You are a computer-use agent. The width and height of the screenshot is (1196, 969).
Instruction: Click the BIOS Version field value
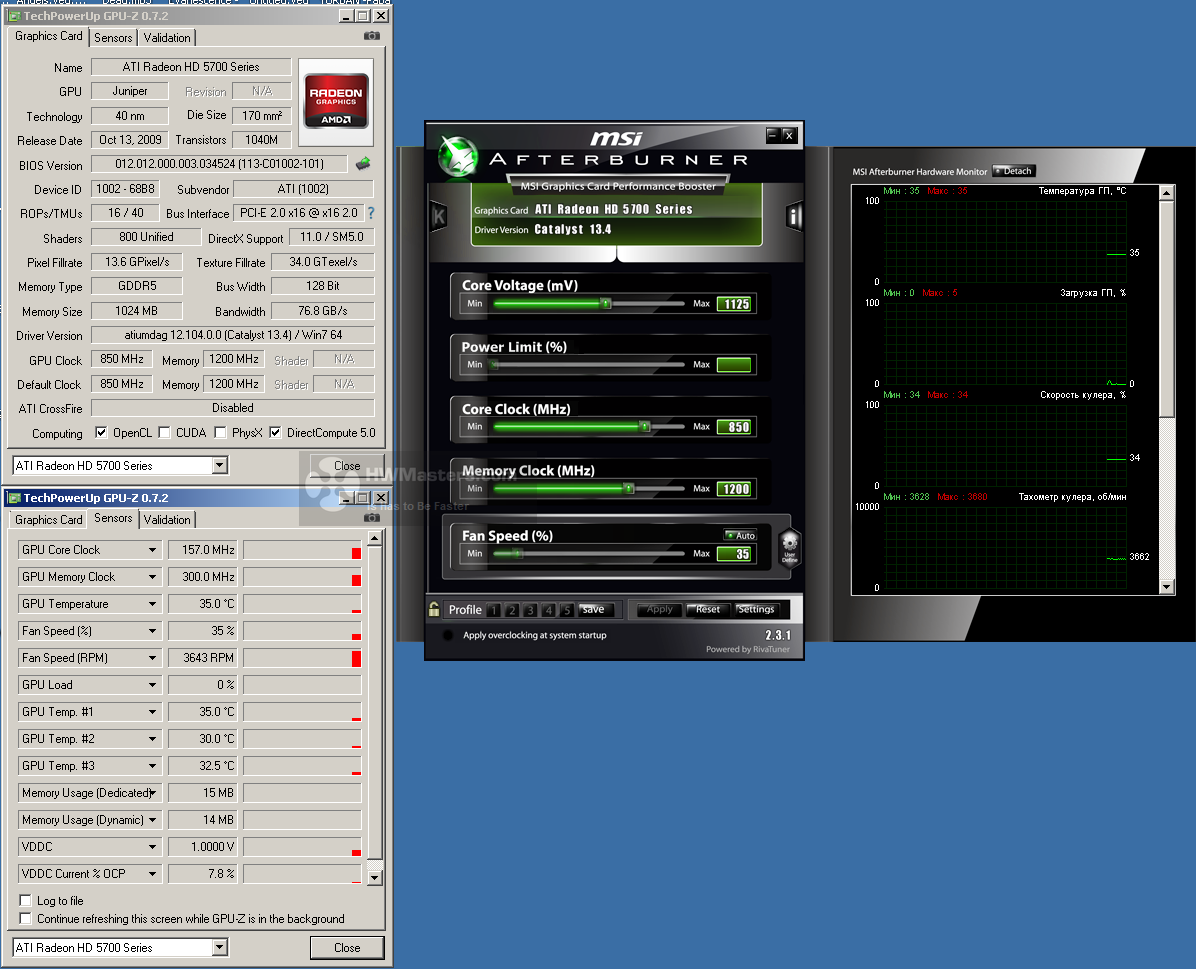click(220, 164)
